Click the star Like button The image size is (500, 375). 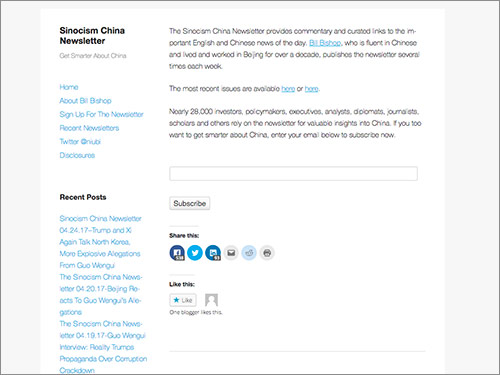183,300
